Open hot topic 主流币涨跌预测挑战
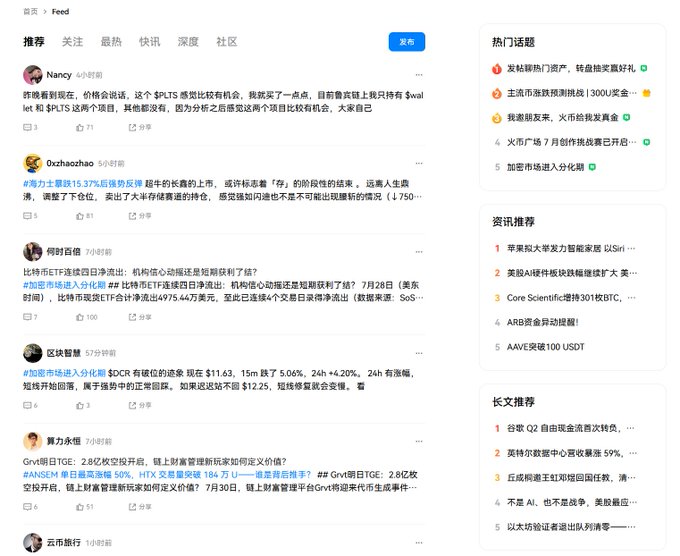Image resolution: width=680 pixels, height=556 pixels. click(x=572, y=93)
